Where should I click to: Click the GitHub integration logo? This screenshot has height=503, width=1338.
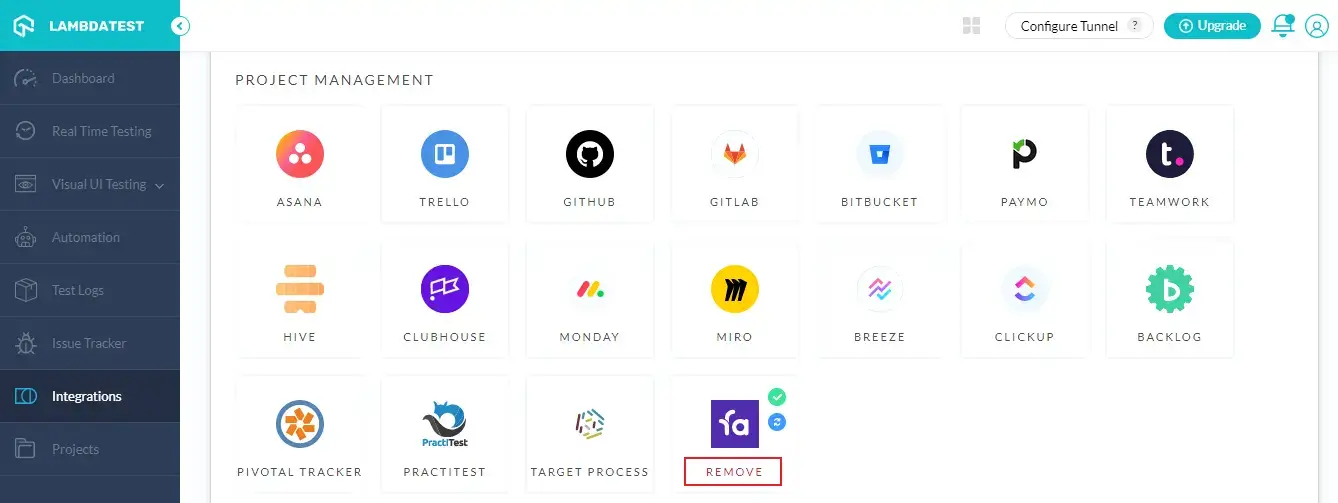[590, 154]
